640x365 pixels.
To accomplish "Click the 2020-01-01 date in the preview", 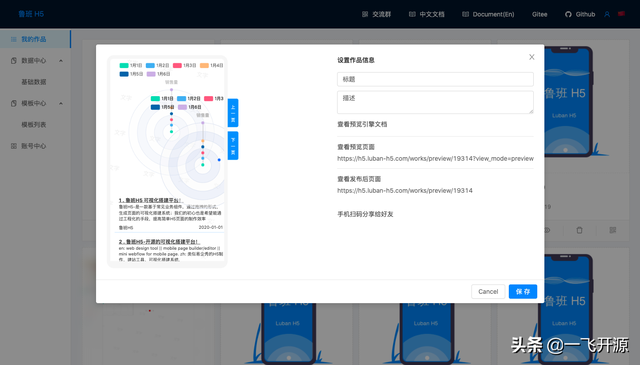I will pyautogui.click(x=211, y=227).
